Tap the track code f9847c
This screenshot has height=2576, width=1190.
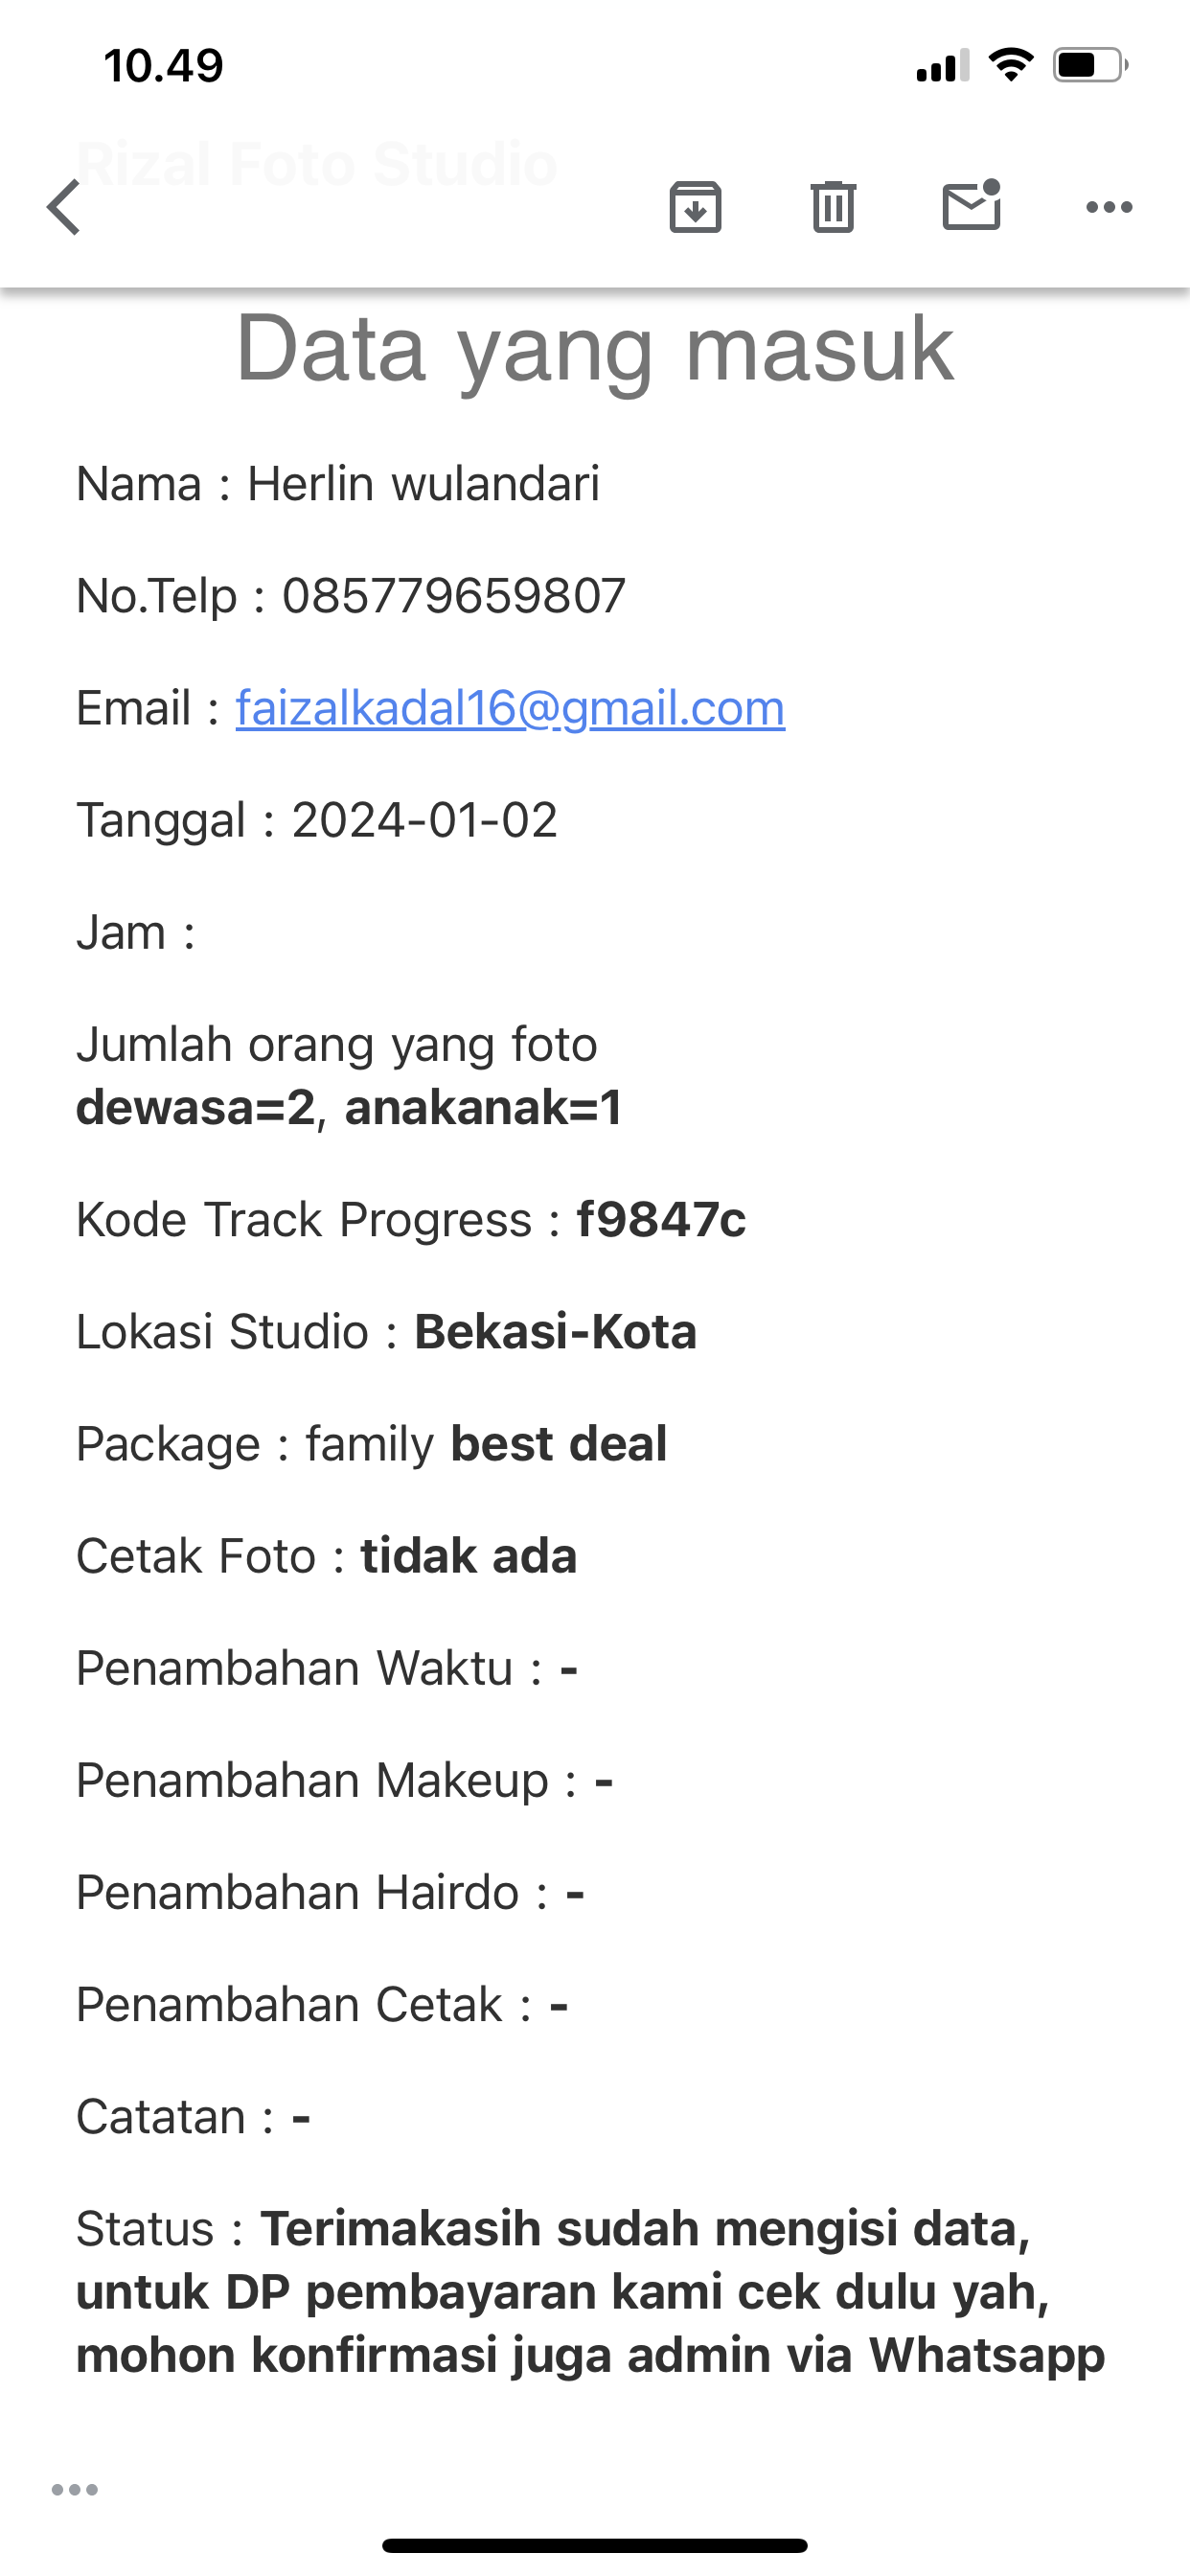click(661, 1220)
